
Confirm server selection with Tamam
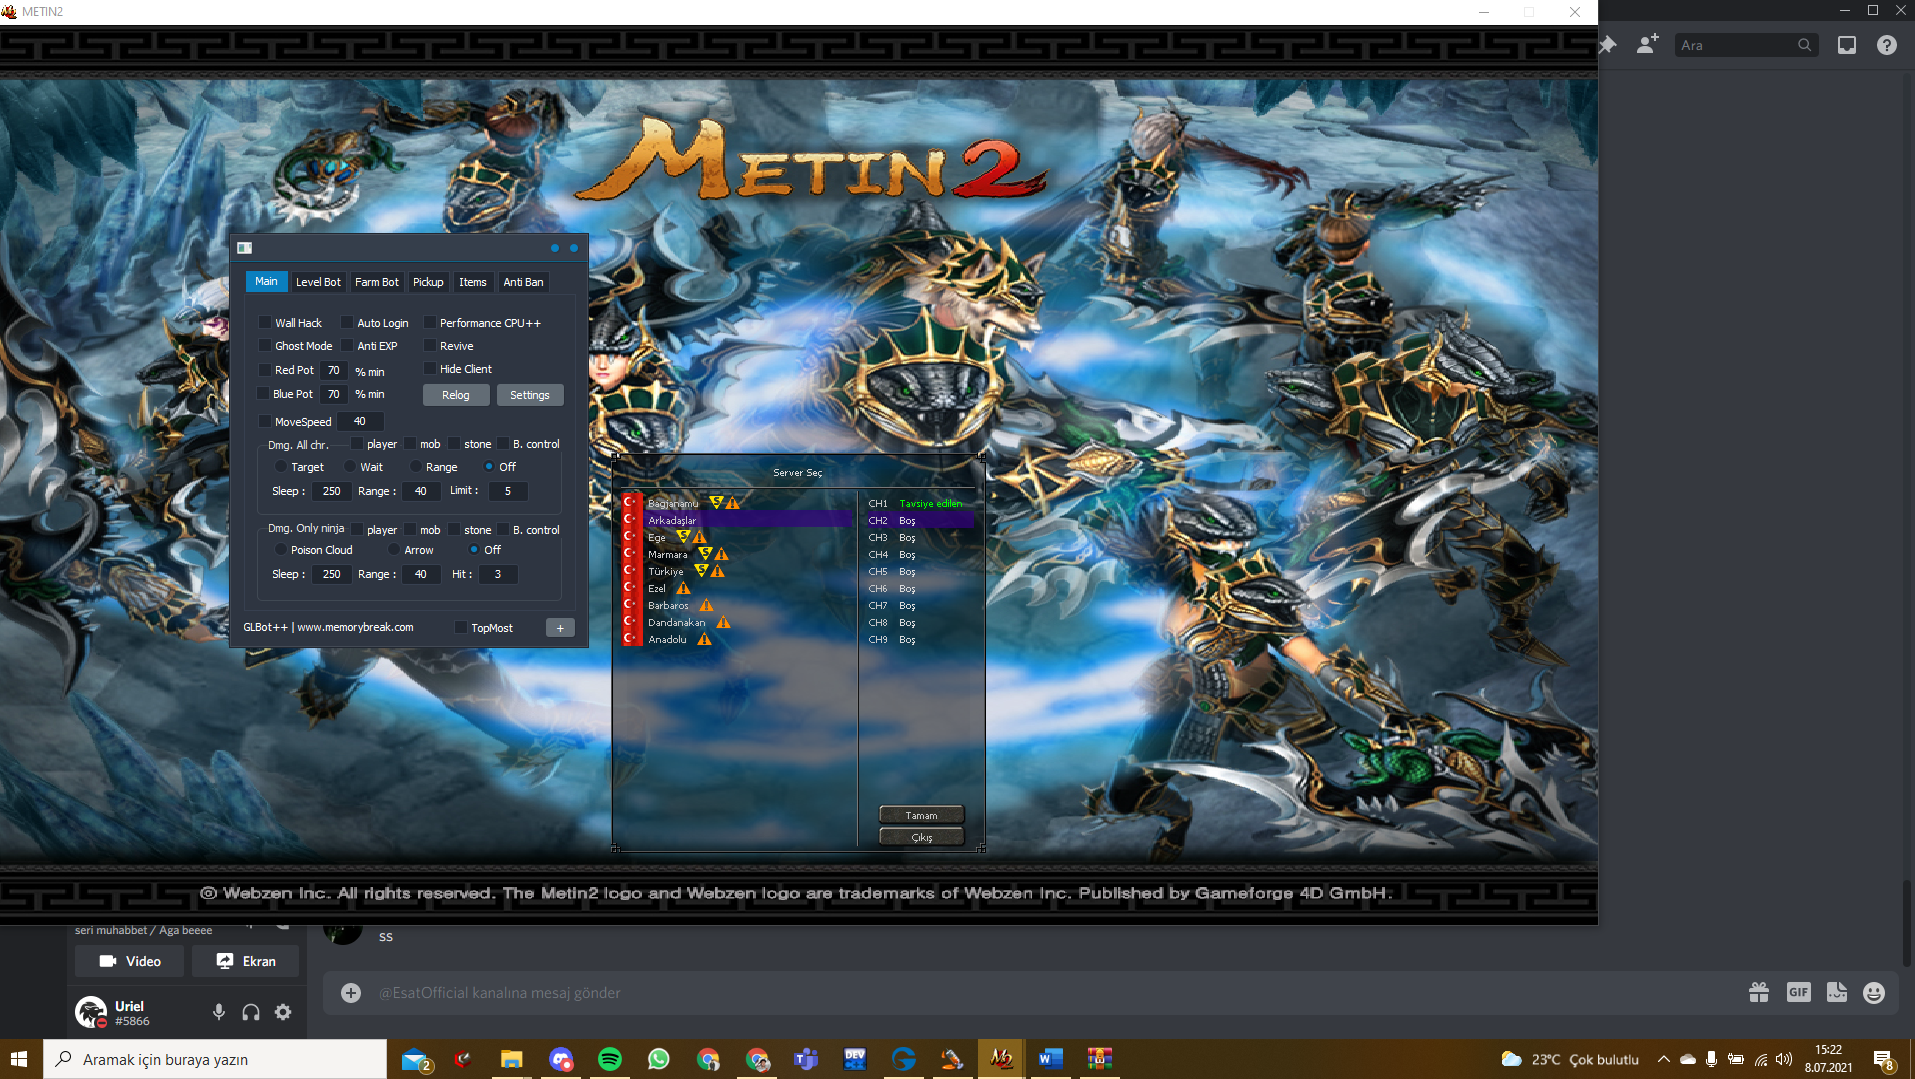pyautogui.click(x=922, y=815)
